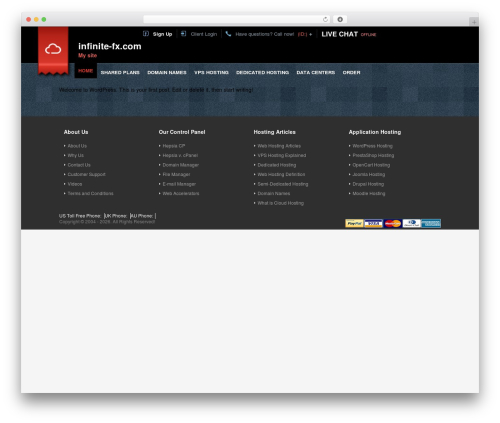
Task: Click the Visa card logo
Action: [x=373, y=223]
